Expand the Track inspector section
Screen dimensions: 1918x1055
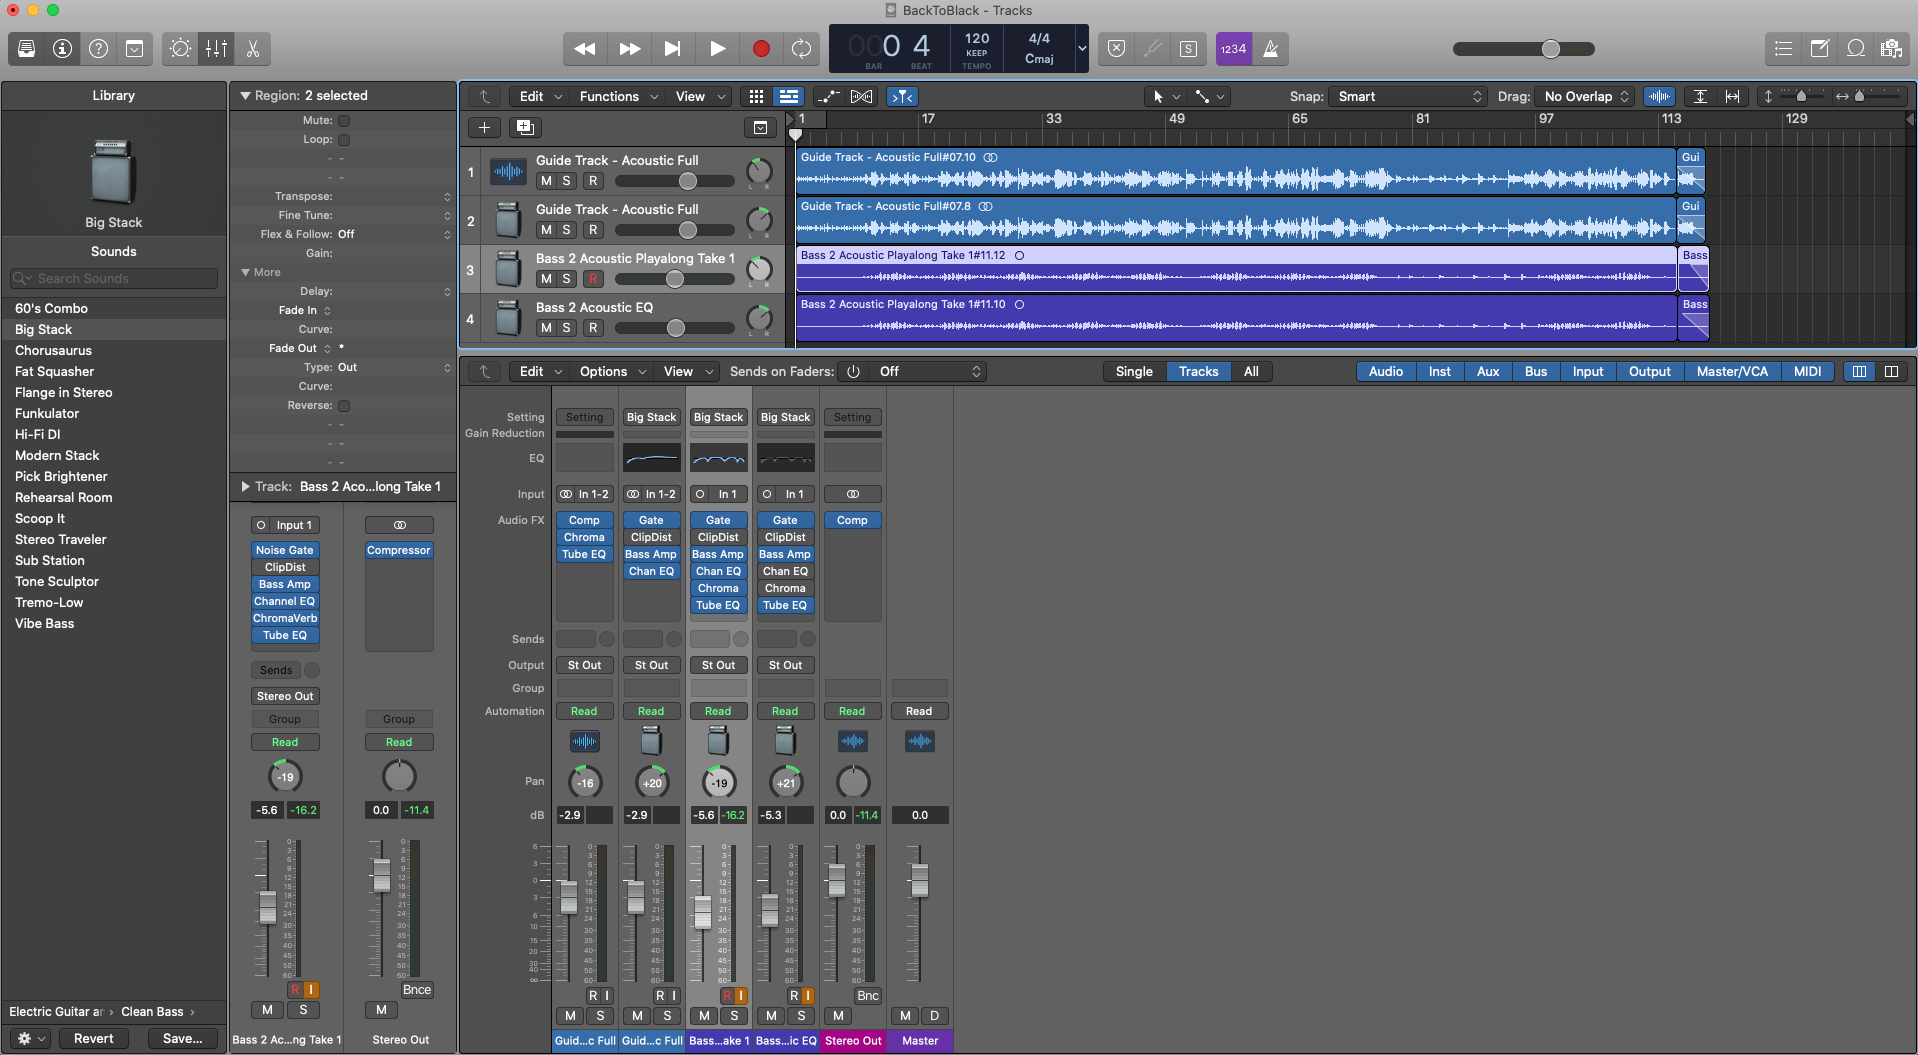[x=245, y=487]
